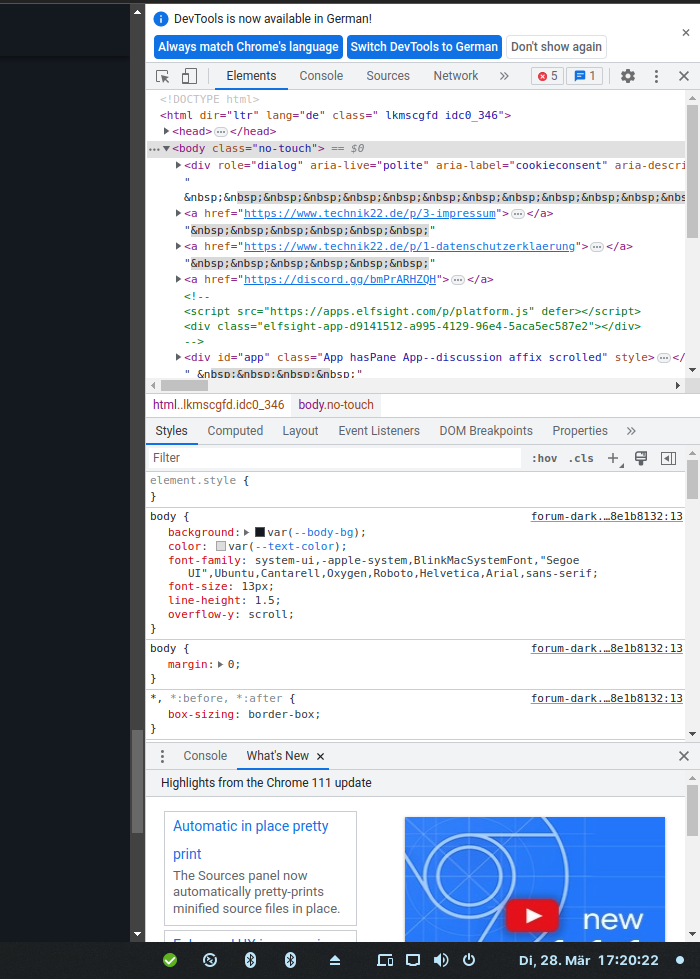Expand the 3-impressum anchor node
This screenshot has height=979, width=700.
point(178,214)
